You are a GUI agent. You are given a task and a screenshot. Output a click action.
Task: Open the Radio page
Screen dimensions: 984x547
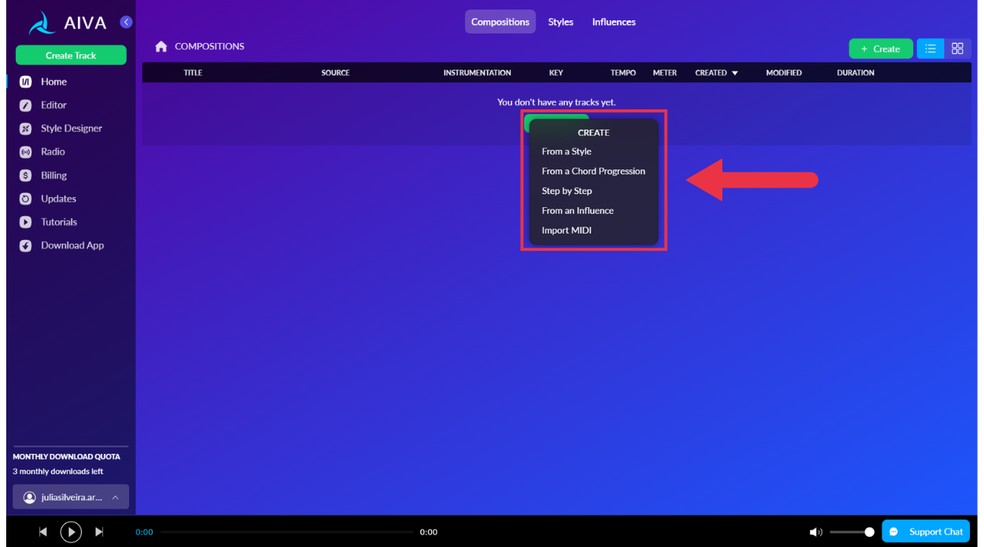click(53, 152)
